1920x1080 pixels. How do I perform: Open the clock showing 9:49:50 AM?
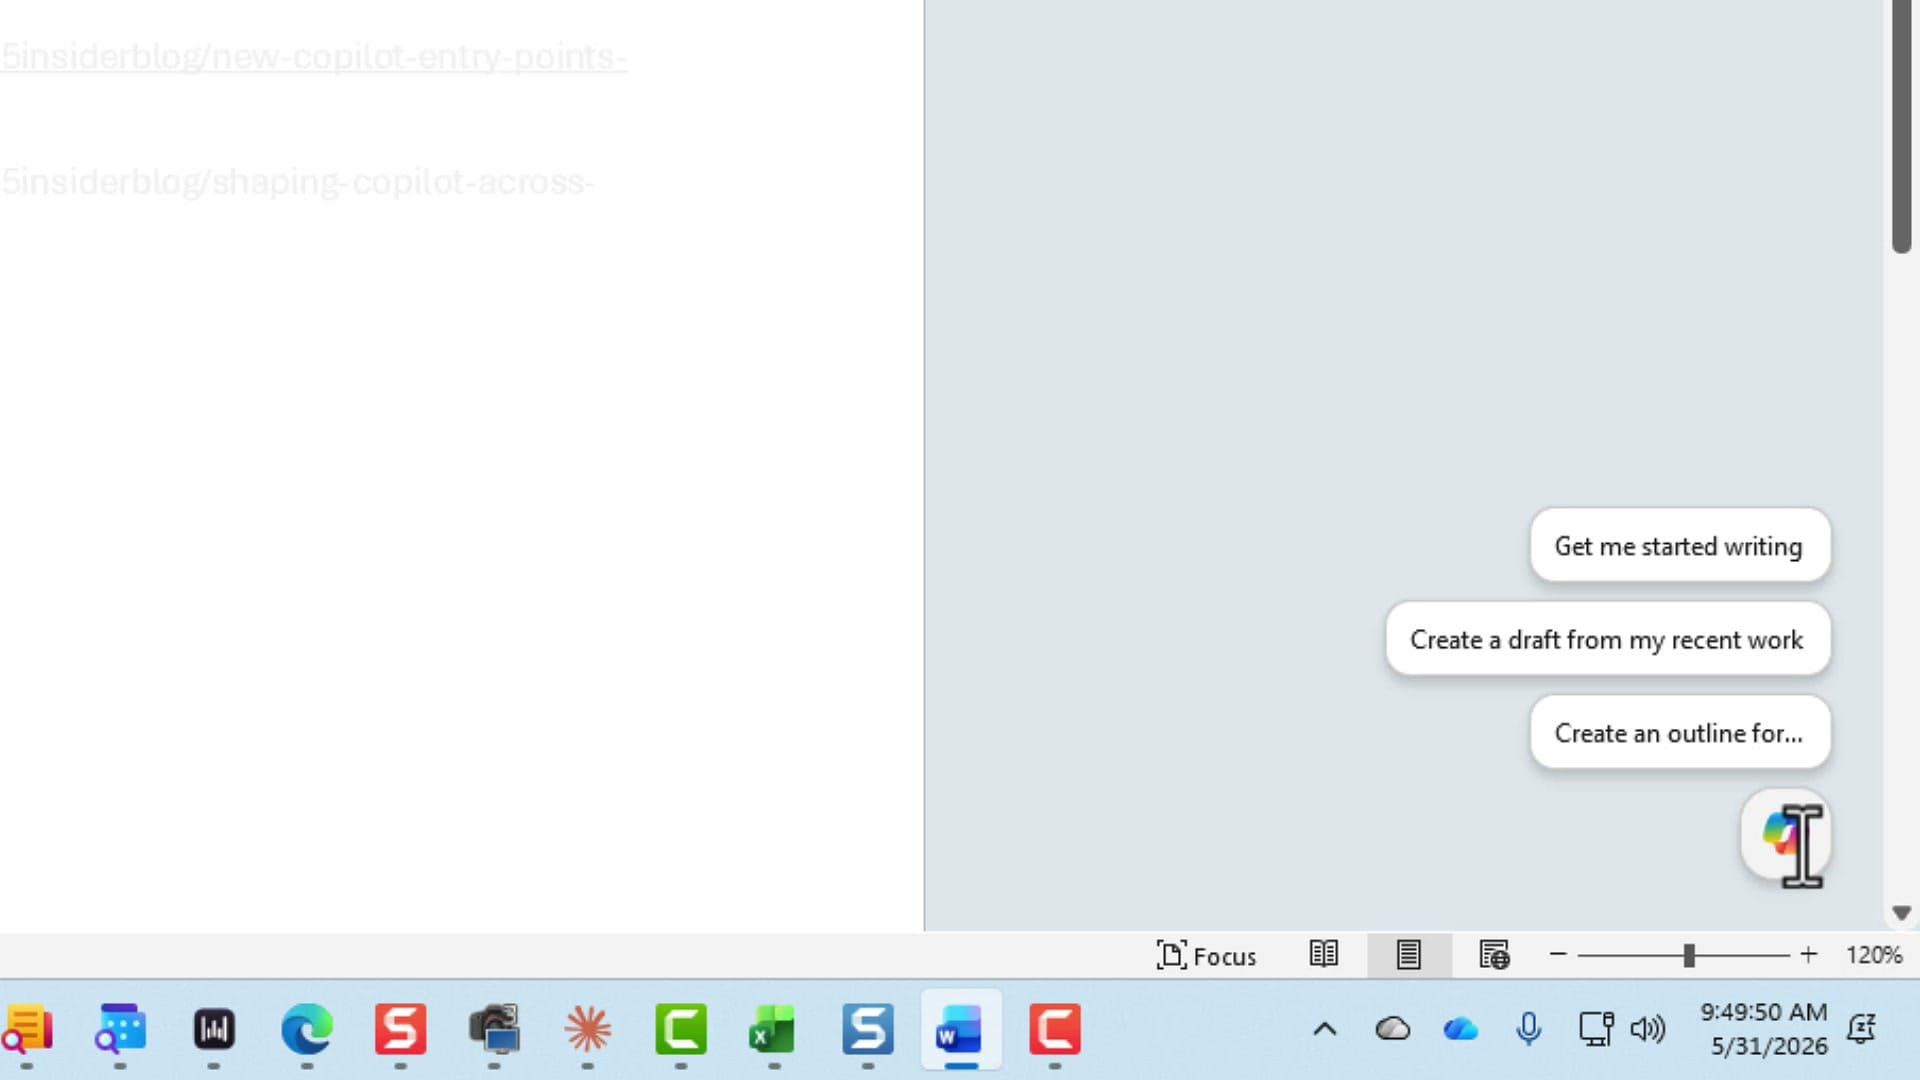click(x=1764, y=1029)
